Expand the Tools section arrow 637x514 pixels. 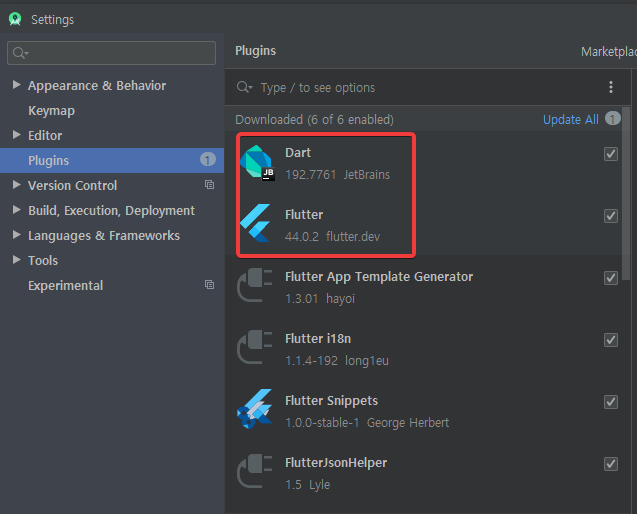pos(17,260)
